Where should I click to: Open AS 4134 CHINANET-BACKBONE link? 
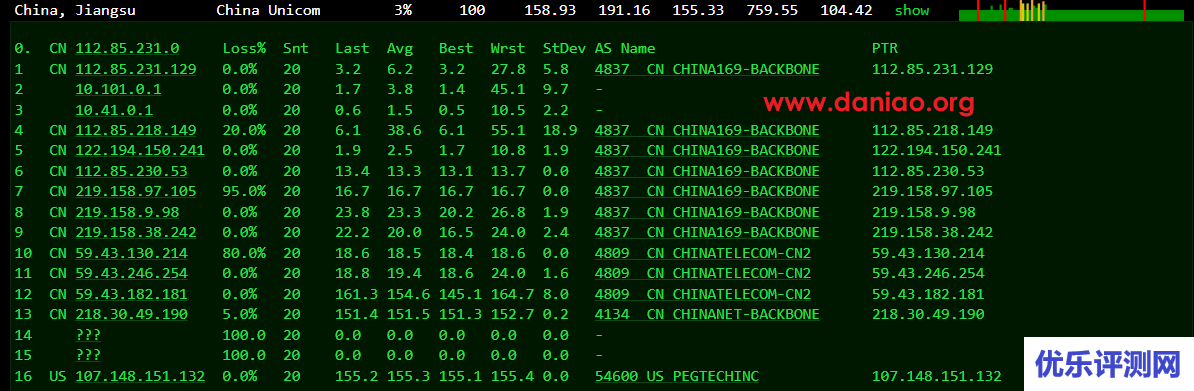[707, 314]
